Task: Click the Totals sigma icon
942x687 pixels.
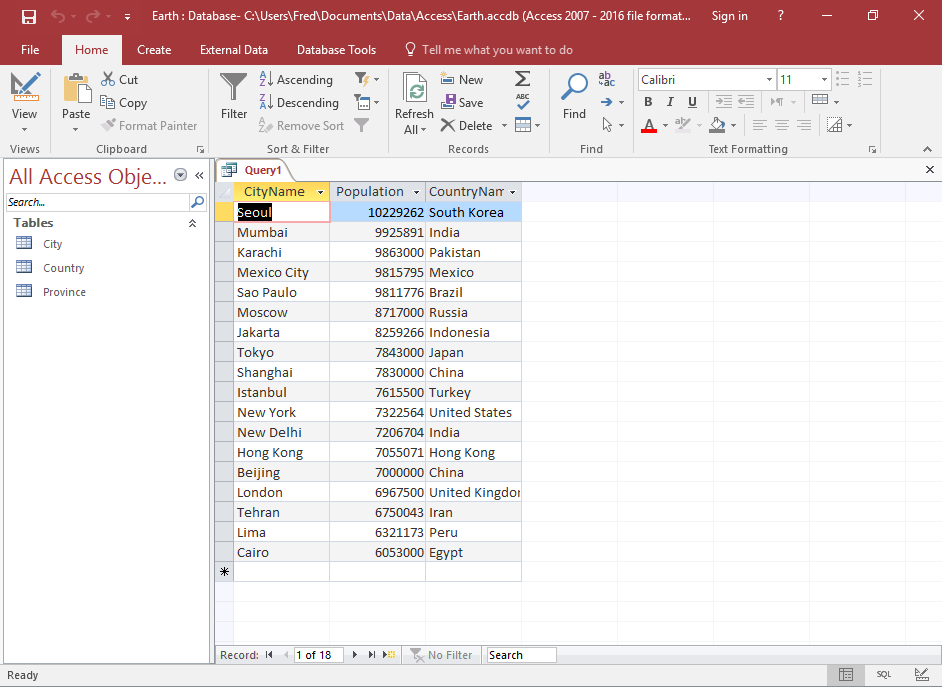Action: [x=522, y=79]
